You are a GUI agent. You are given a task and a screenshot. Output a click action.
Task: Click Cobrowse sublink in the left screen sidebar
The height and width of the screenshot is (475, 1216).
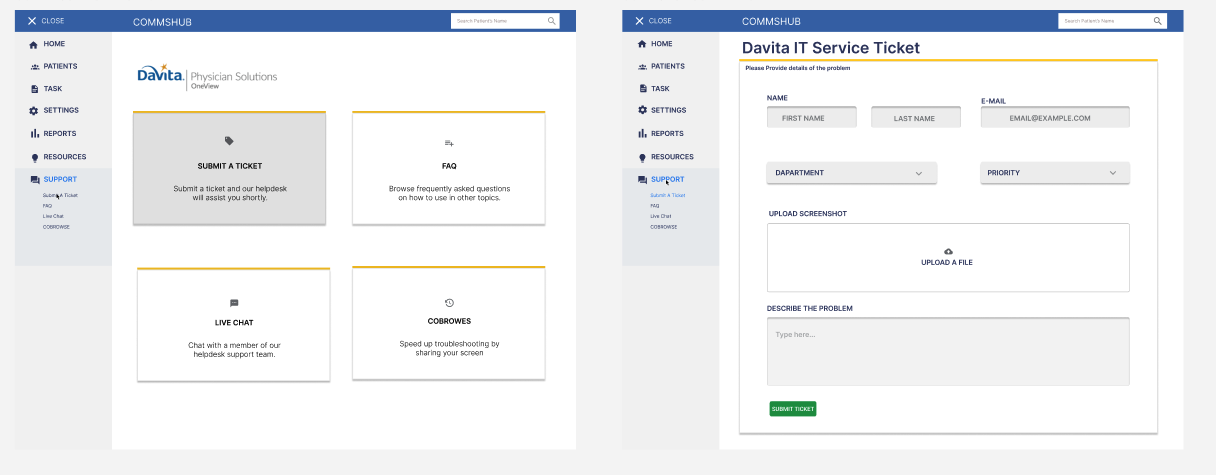[56, 227]
